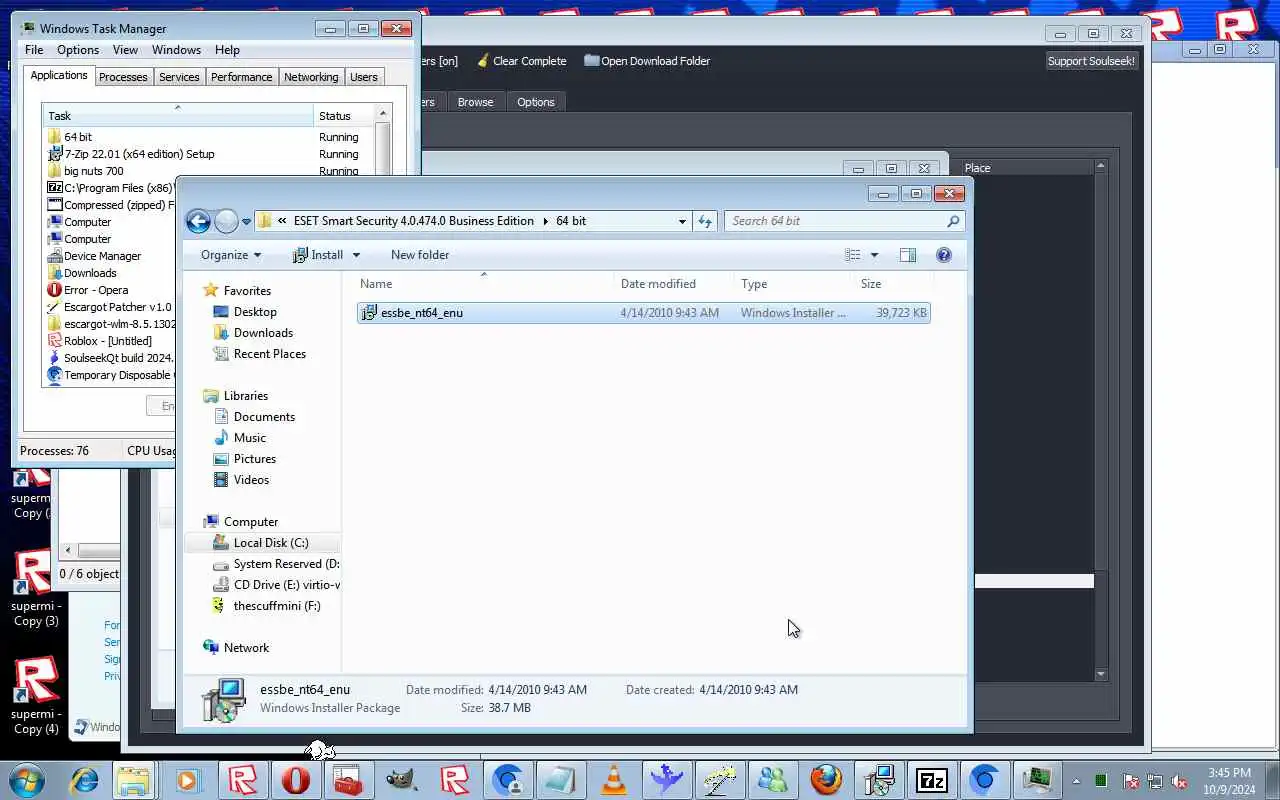Show hidden system tray icons arrow
This screenshot has width=1280, height=800.
[1076, 781]
